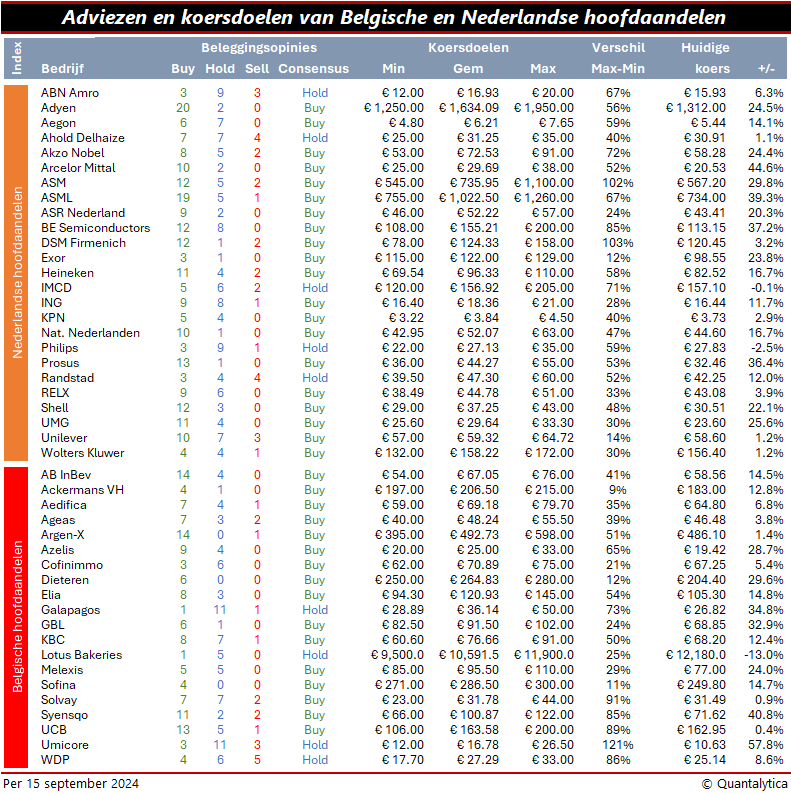Click the Index vertical header label
This screenshot has width=791, height=793.
17,58
